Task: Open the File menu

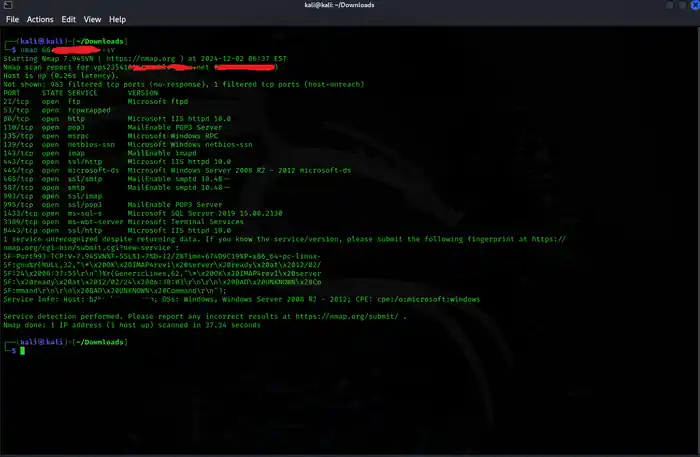Action: pyautogui.click(x=12, y=20)
